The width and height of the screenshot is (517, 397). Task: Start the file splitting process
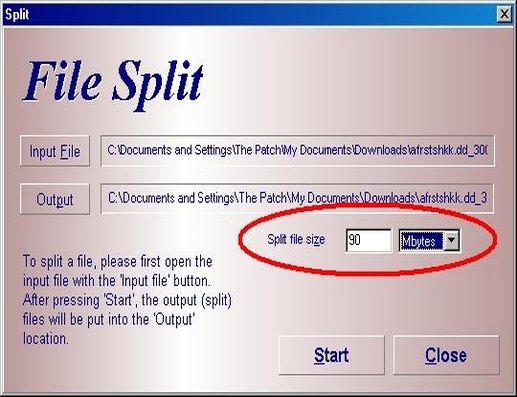pos(331,355)
